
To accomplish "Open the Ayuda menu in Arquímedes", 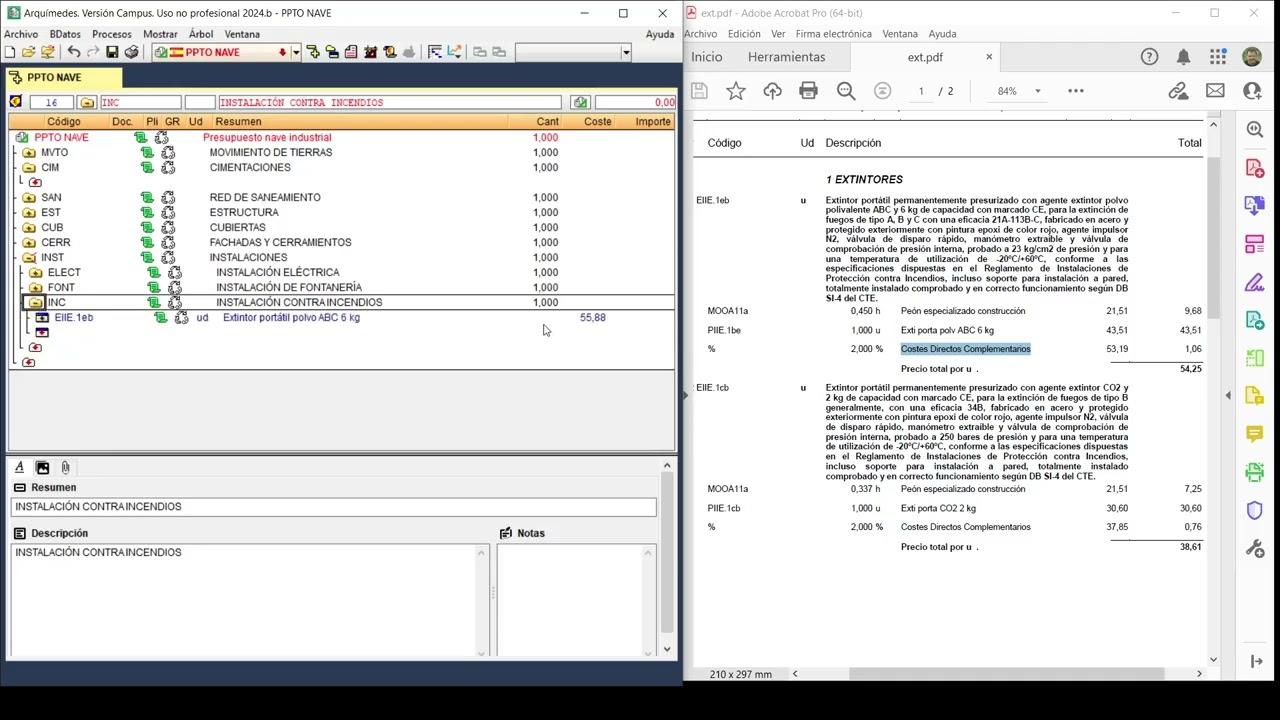I will point(660,34).
